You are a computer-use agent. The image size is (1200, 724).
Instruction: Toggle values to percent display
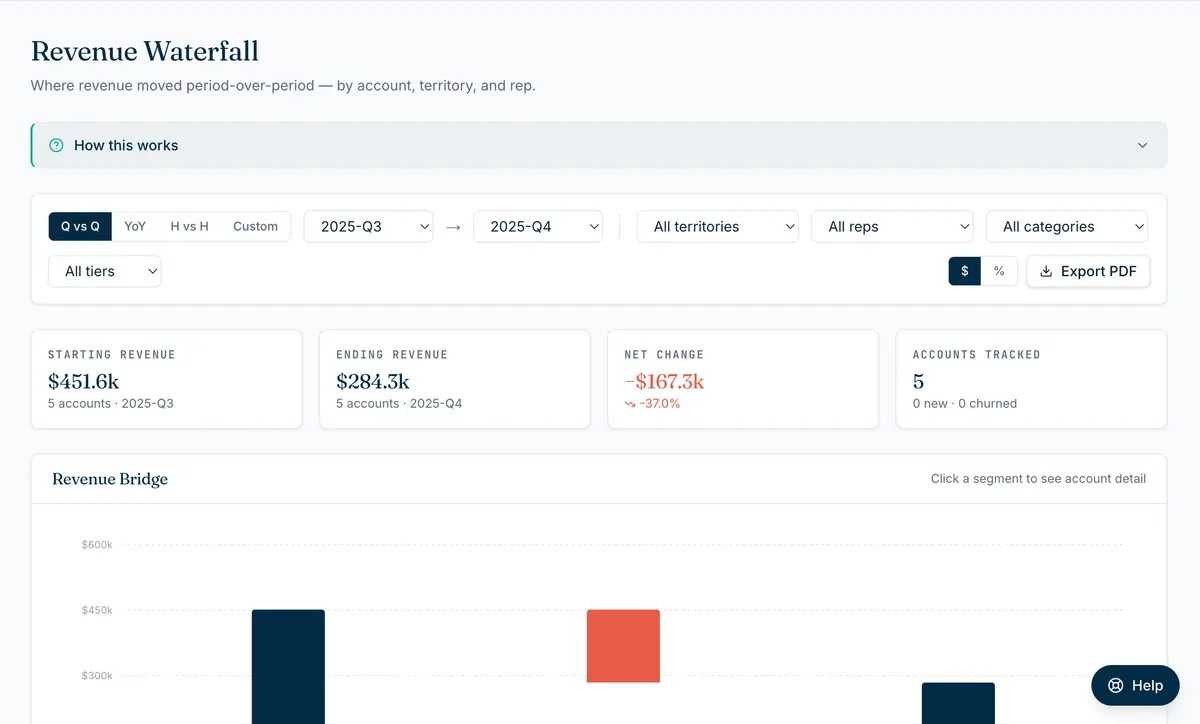[x=999, y=271]
